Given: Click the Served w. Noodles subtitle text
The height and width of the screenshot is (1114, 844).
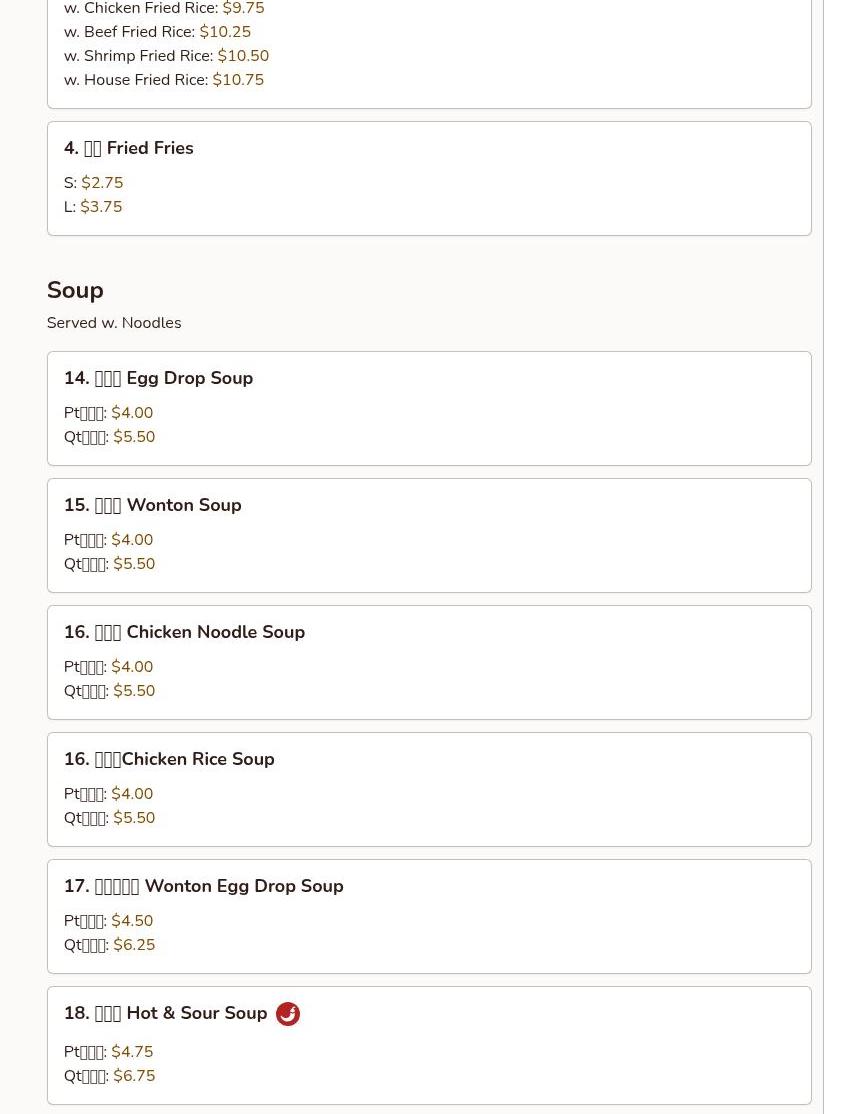Looking at the screenshot, I should point(114,323).
